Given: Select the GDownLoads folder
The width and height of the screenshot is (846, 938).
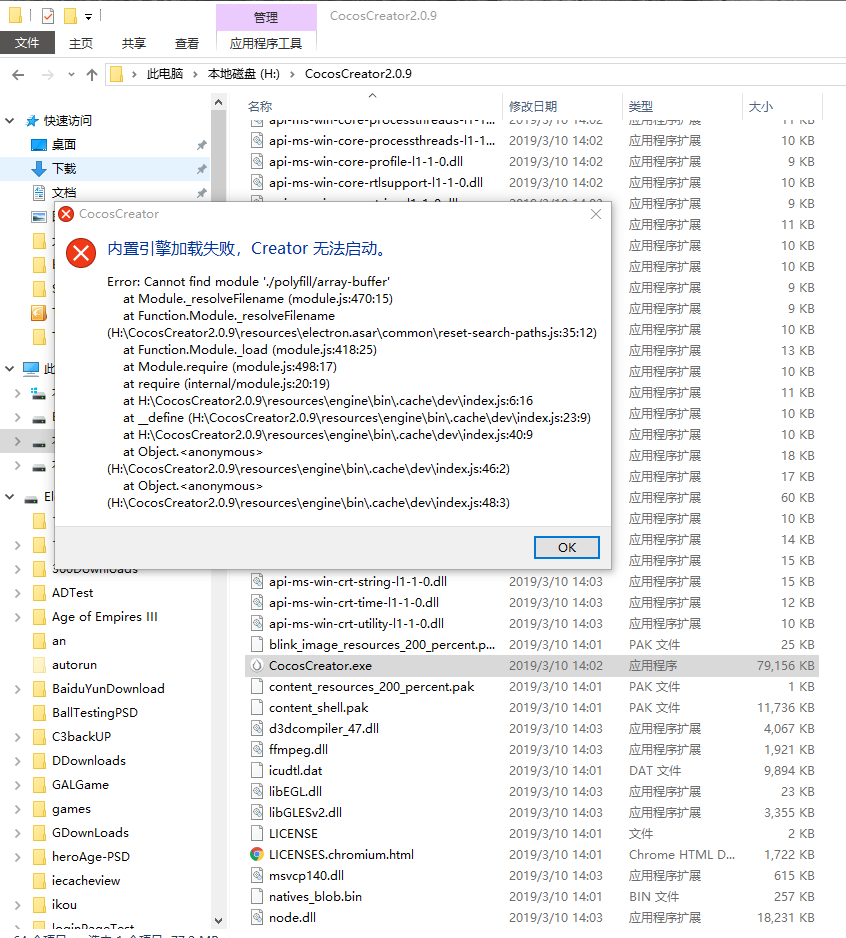Looking at the screenshot, I should pos(90,833).
